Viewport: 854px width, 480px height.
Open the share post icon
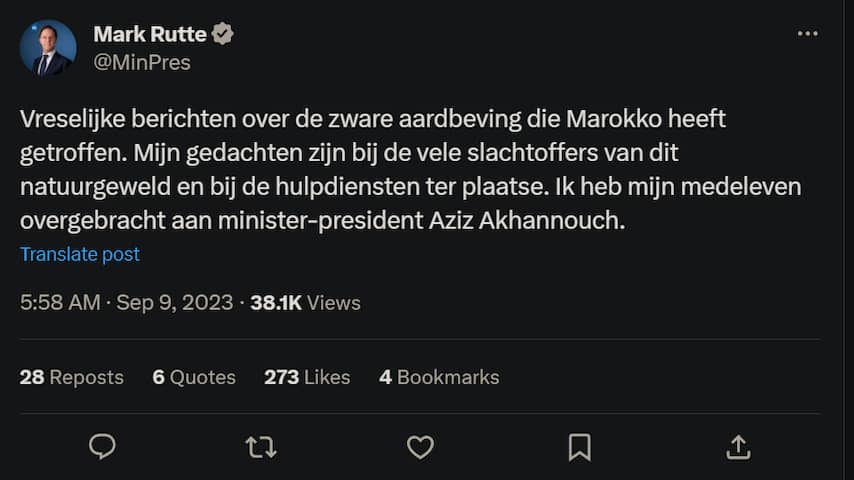coord(738,446)
